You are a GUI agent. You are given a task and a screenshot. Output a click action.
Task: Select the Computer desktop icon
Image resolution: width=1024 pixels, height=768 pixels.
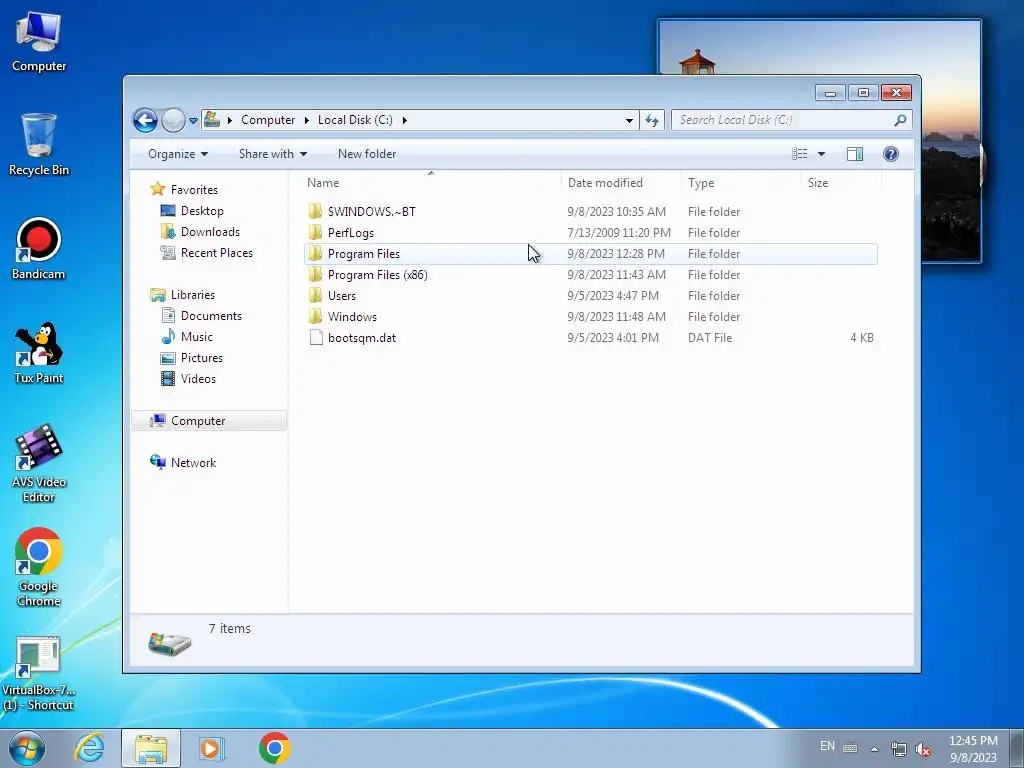coord(39,42)
